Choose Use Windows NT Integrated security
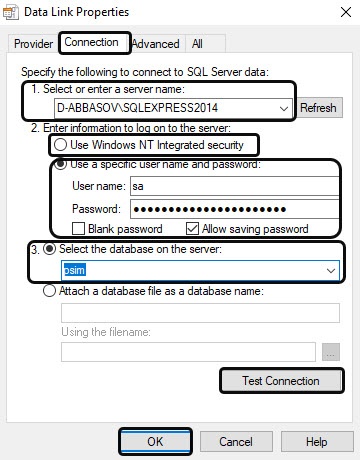This screenshot has width=360, height=460. tap(149, 145)
